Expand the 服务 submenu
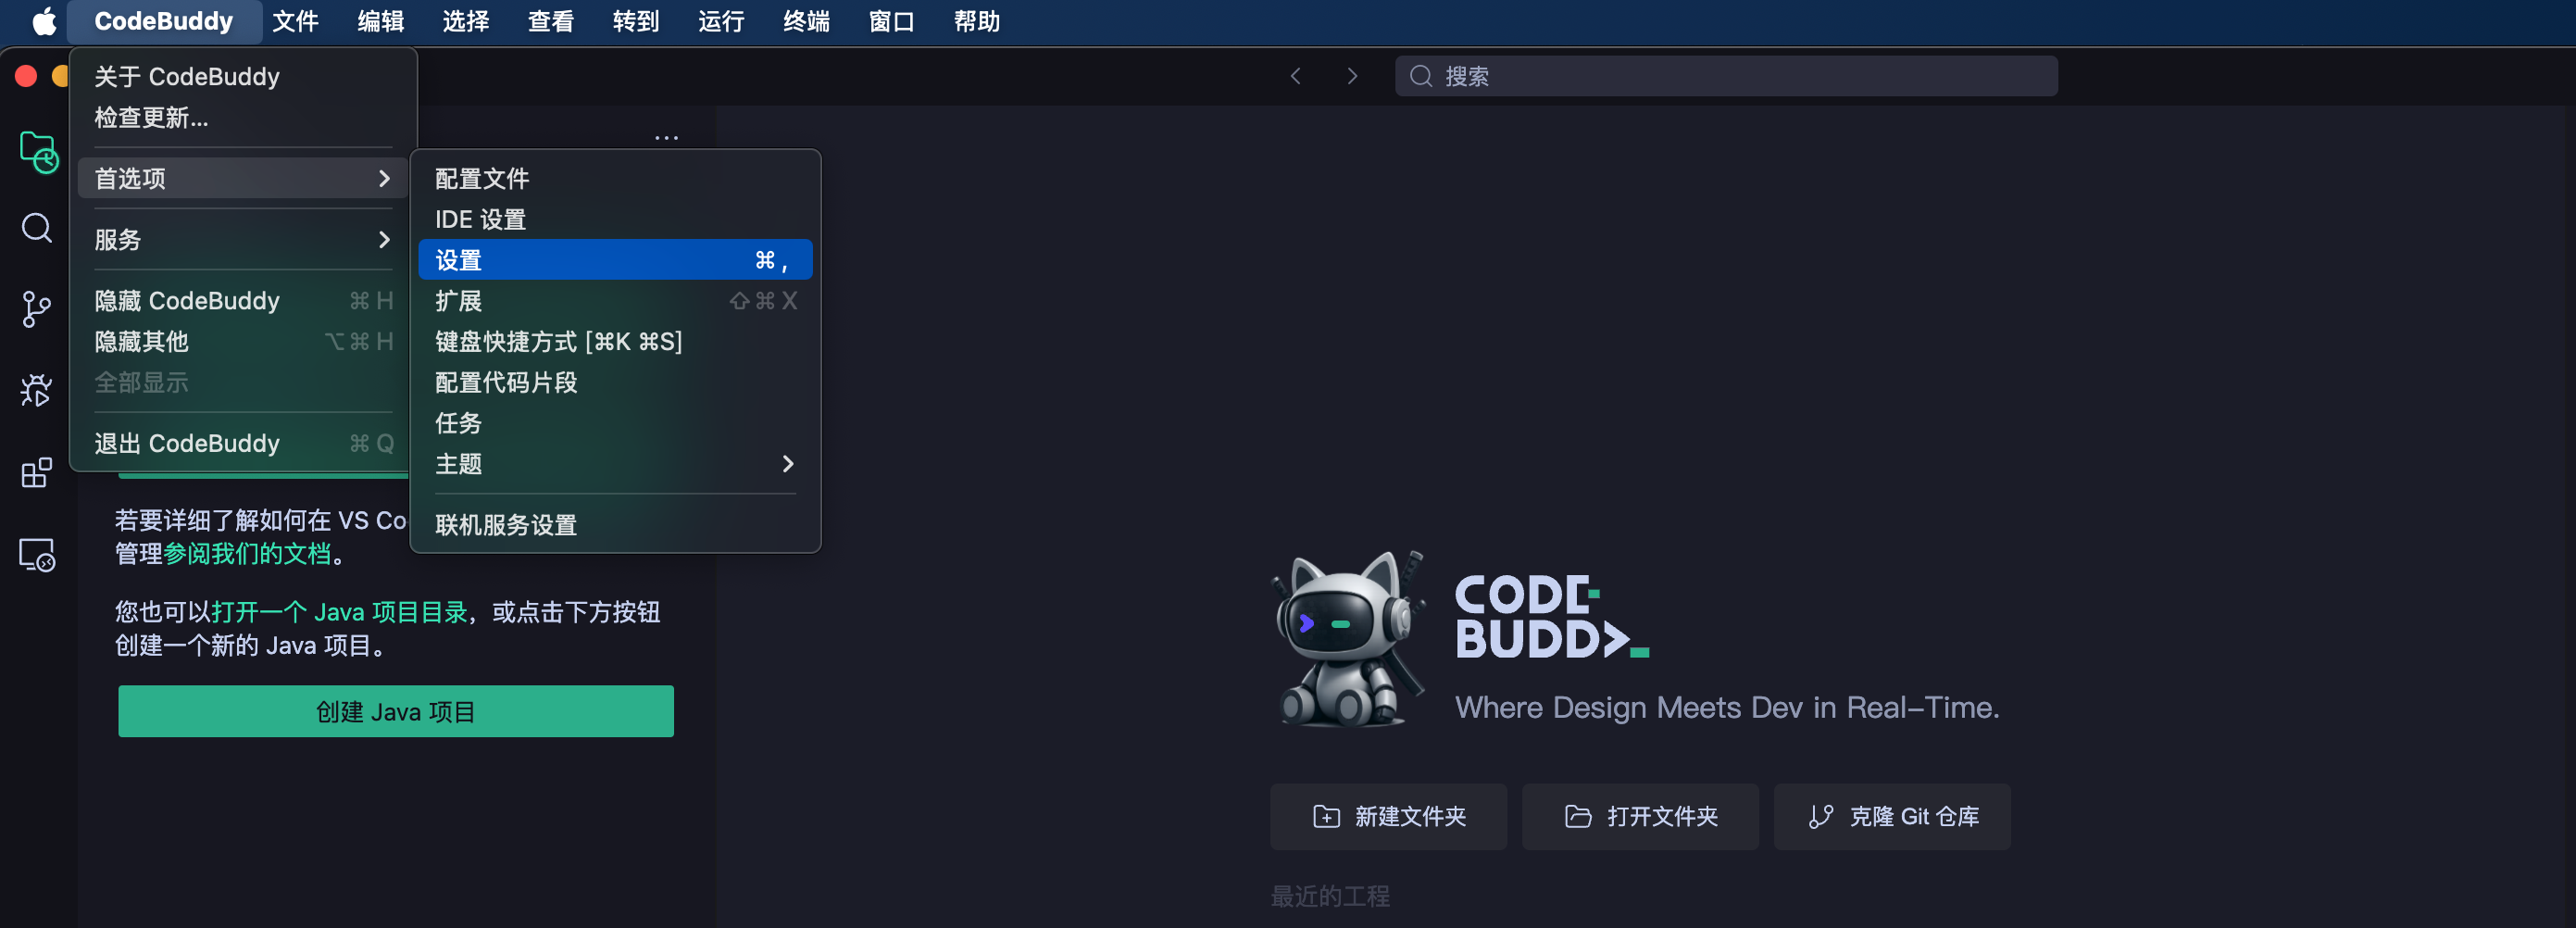Screen dimensions: 2576x928 pos(241,240)
